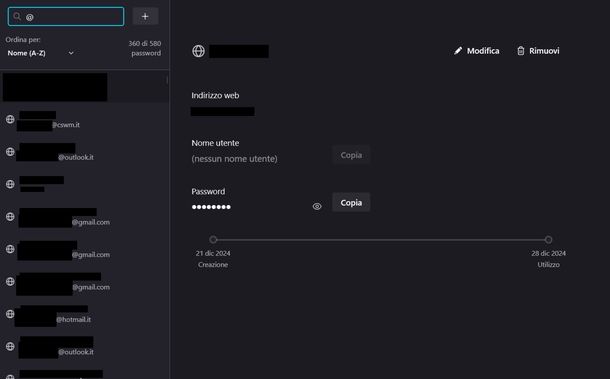The width and height of the screenshot is (610, 379).
Task: Click the masked password dots field
Action: point(211,207)
